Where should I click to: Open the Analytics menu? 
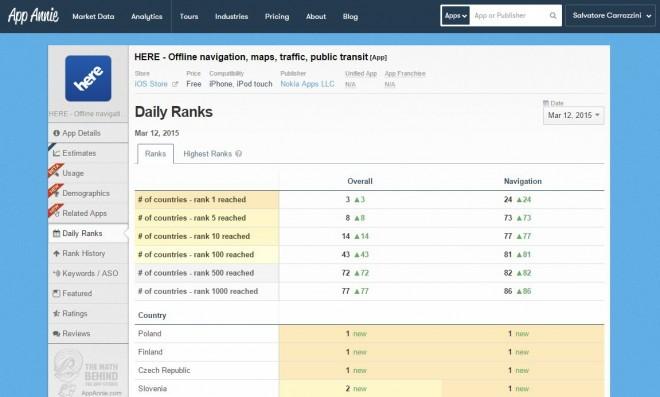click(x=146, y=16)
